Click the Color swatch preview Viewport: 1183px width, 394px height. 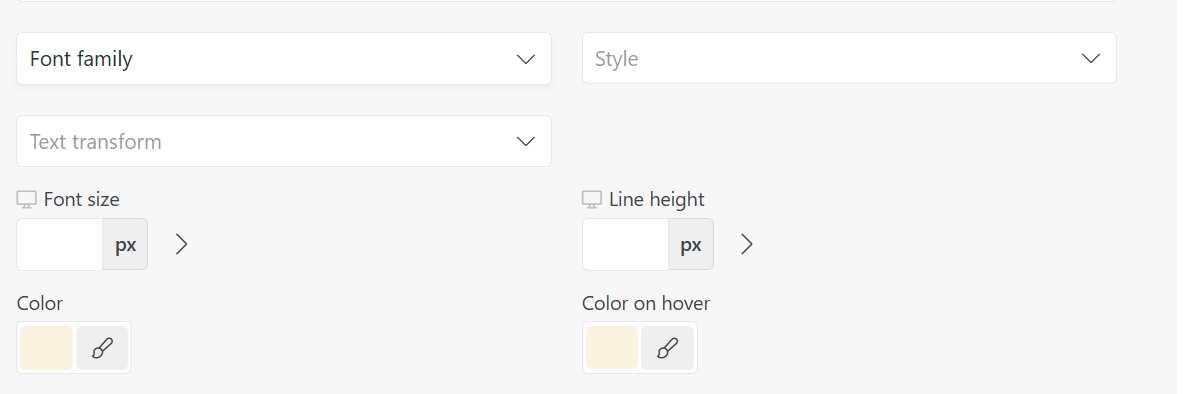47,348
